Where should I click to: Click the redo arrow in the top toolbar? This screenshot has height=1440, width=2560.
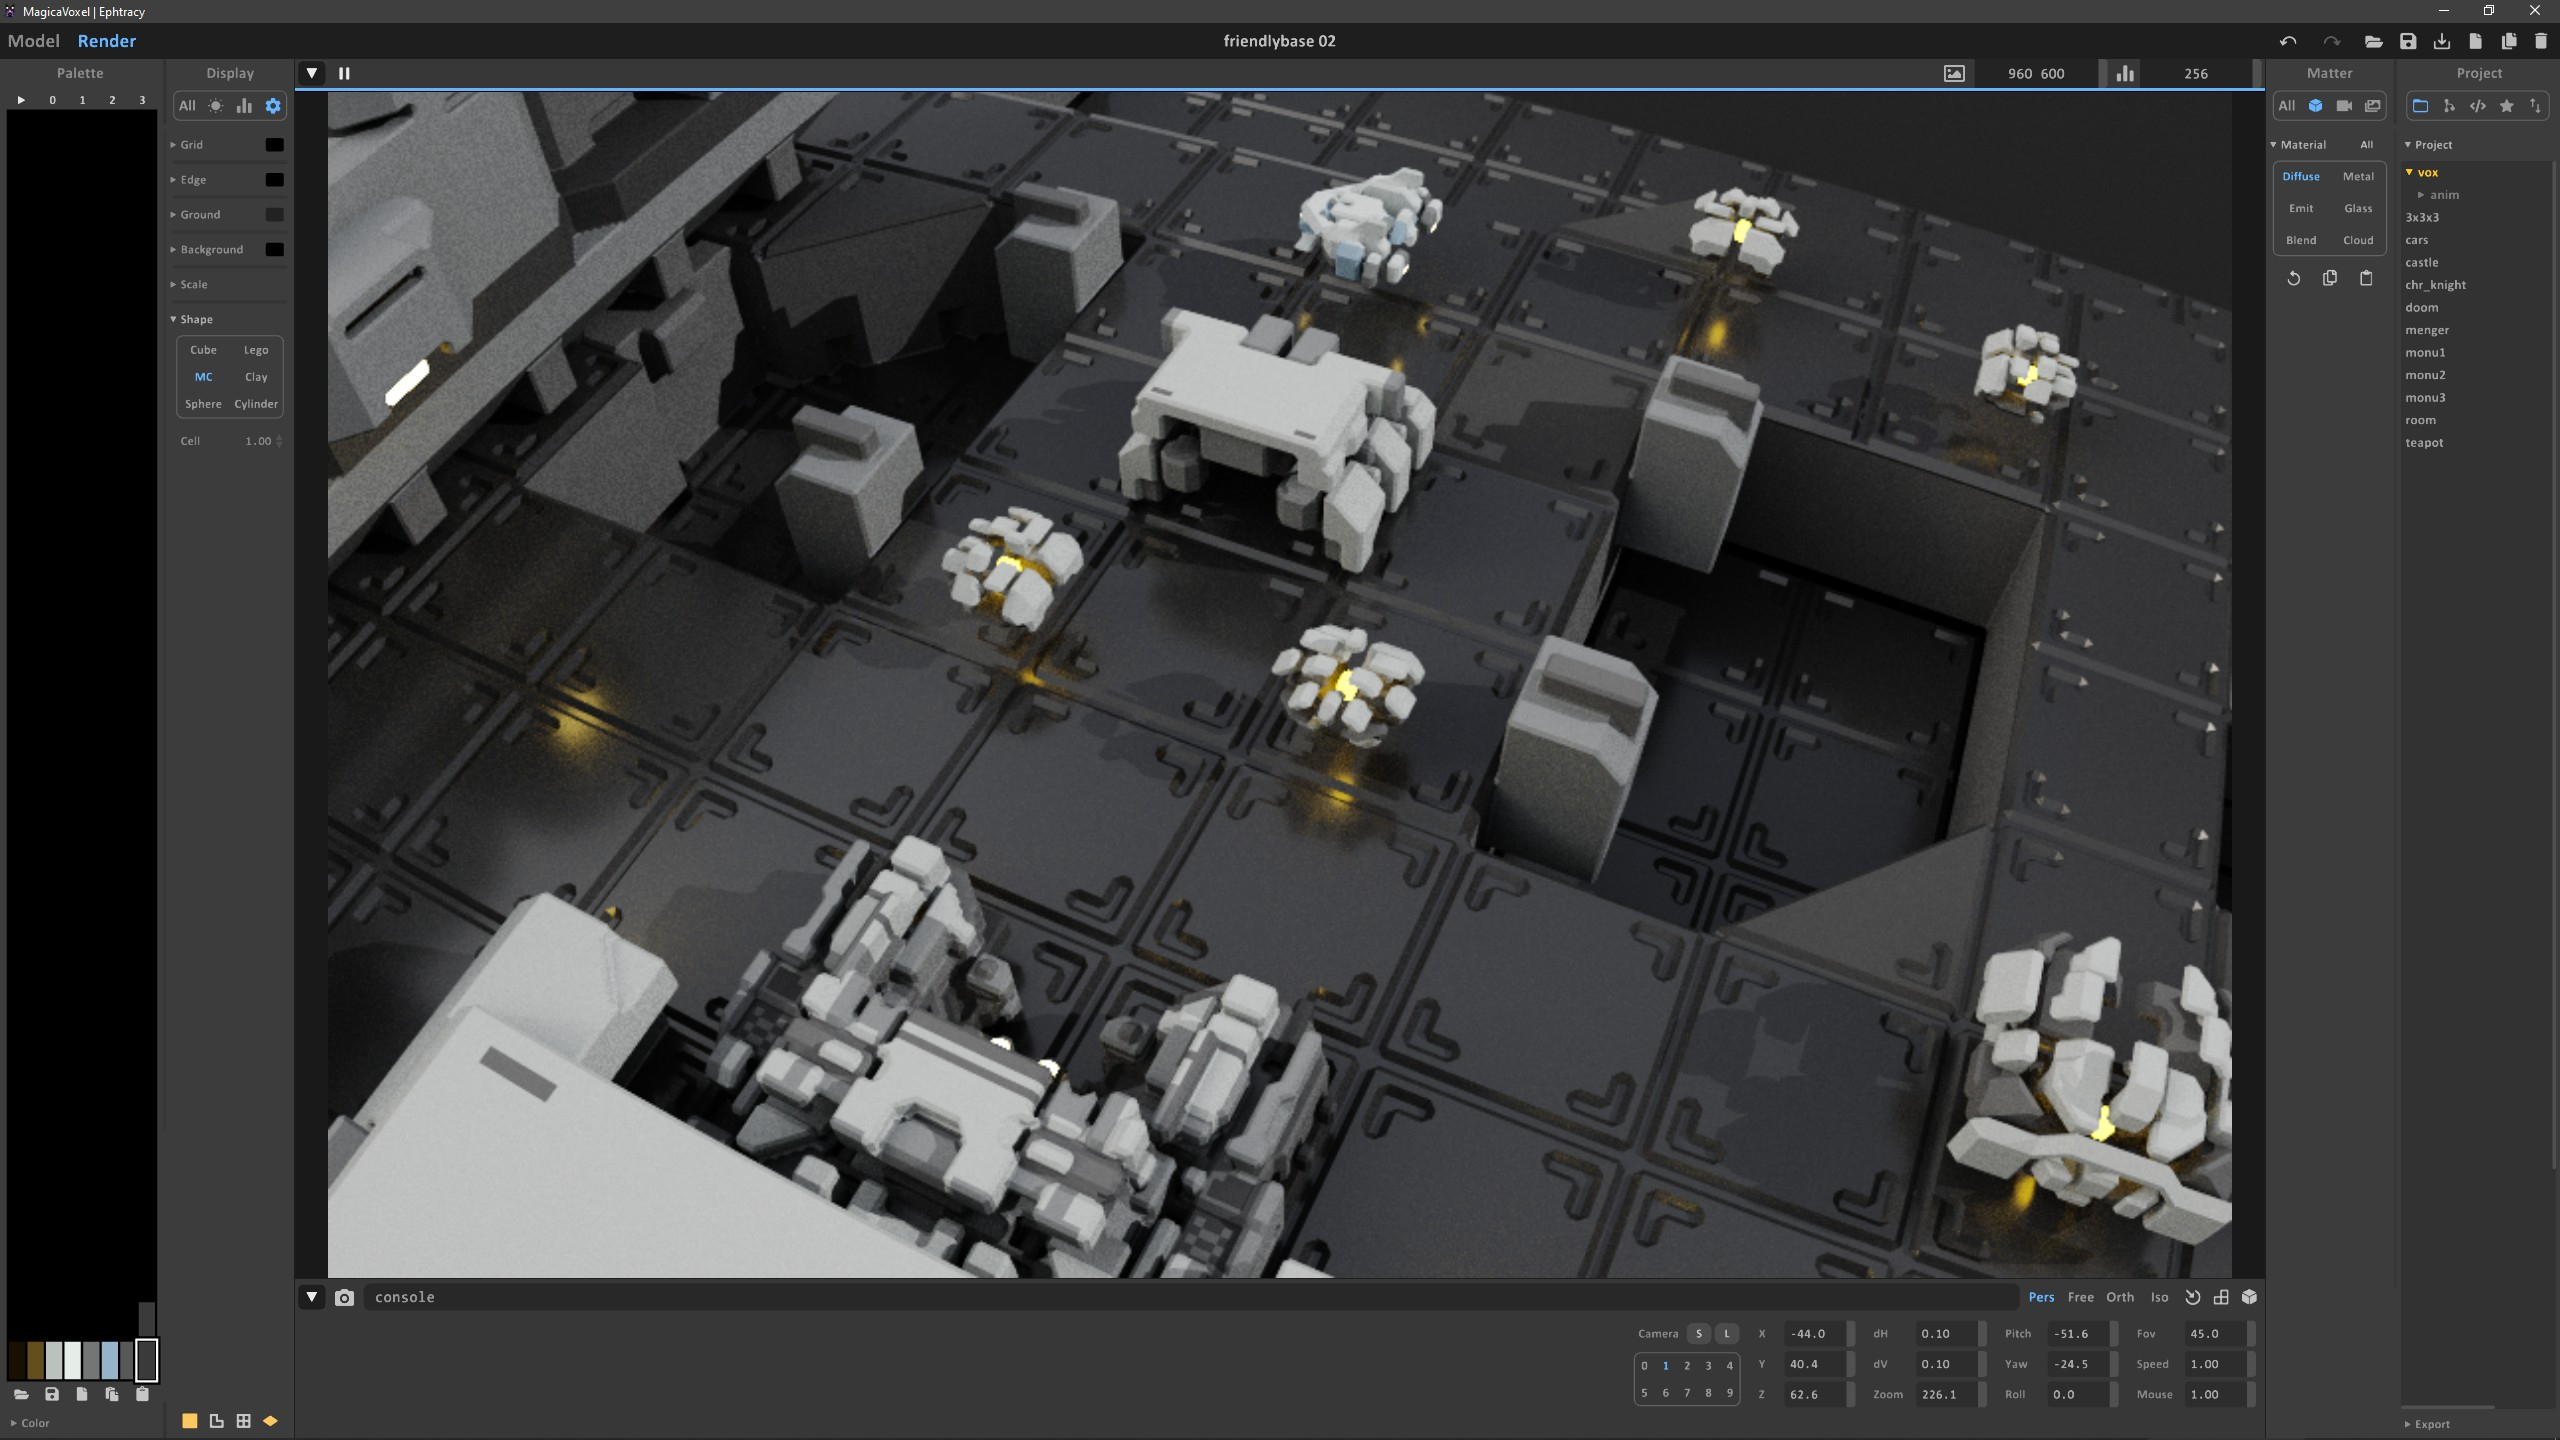(2331, 41)
